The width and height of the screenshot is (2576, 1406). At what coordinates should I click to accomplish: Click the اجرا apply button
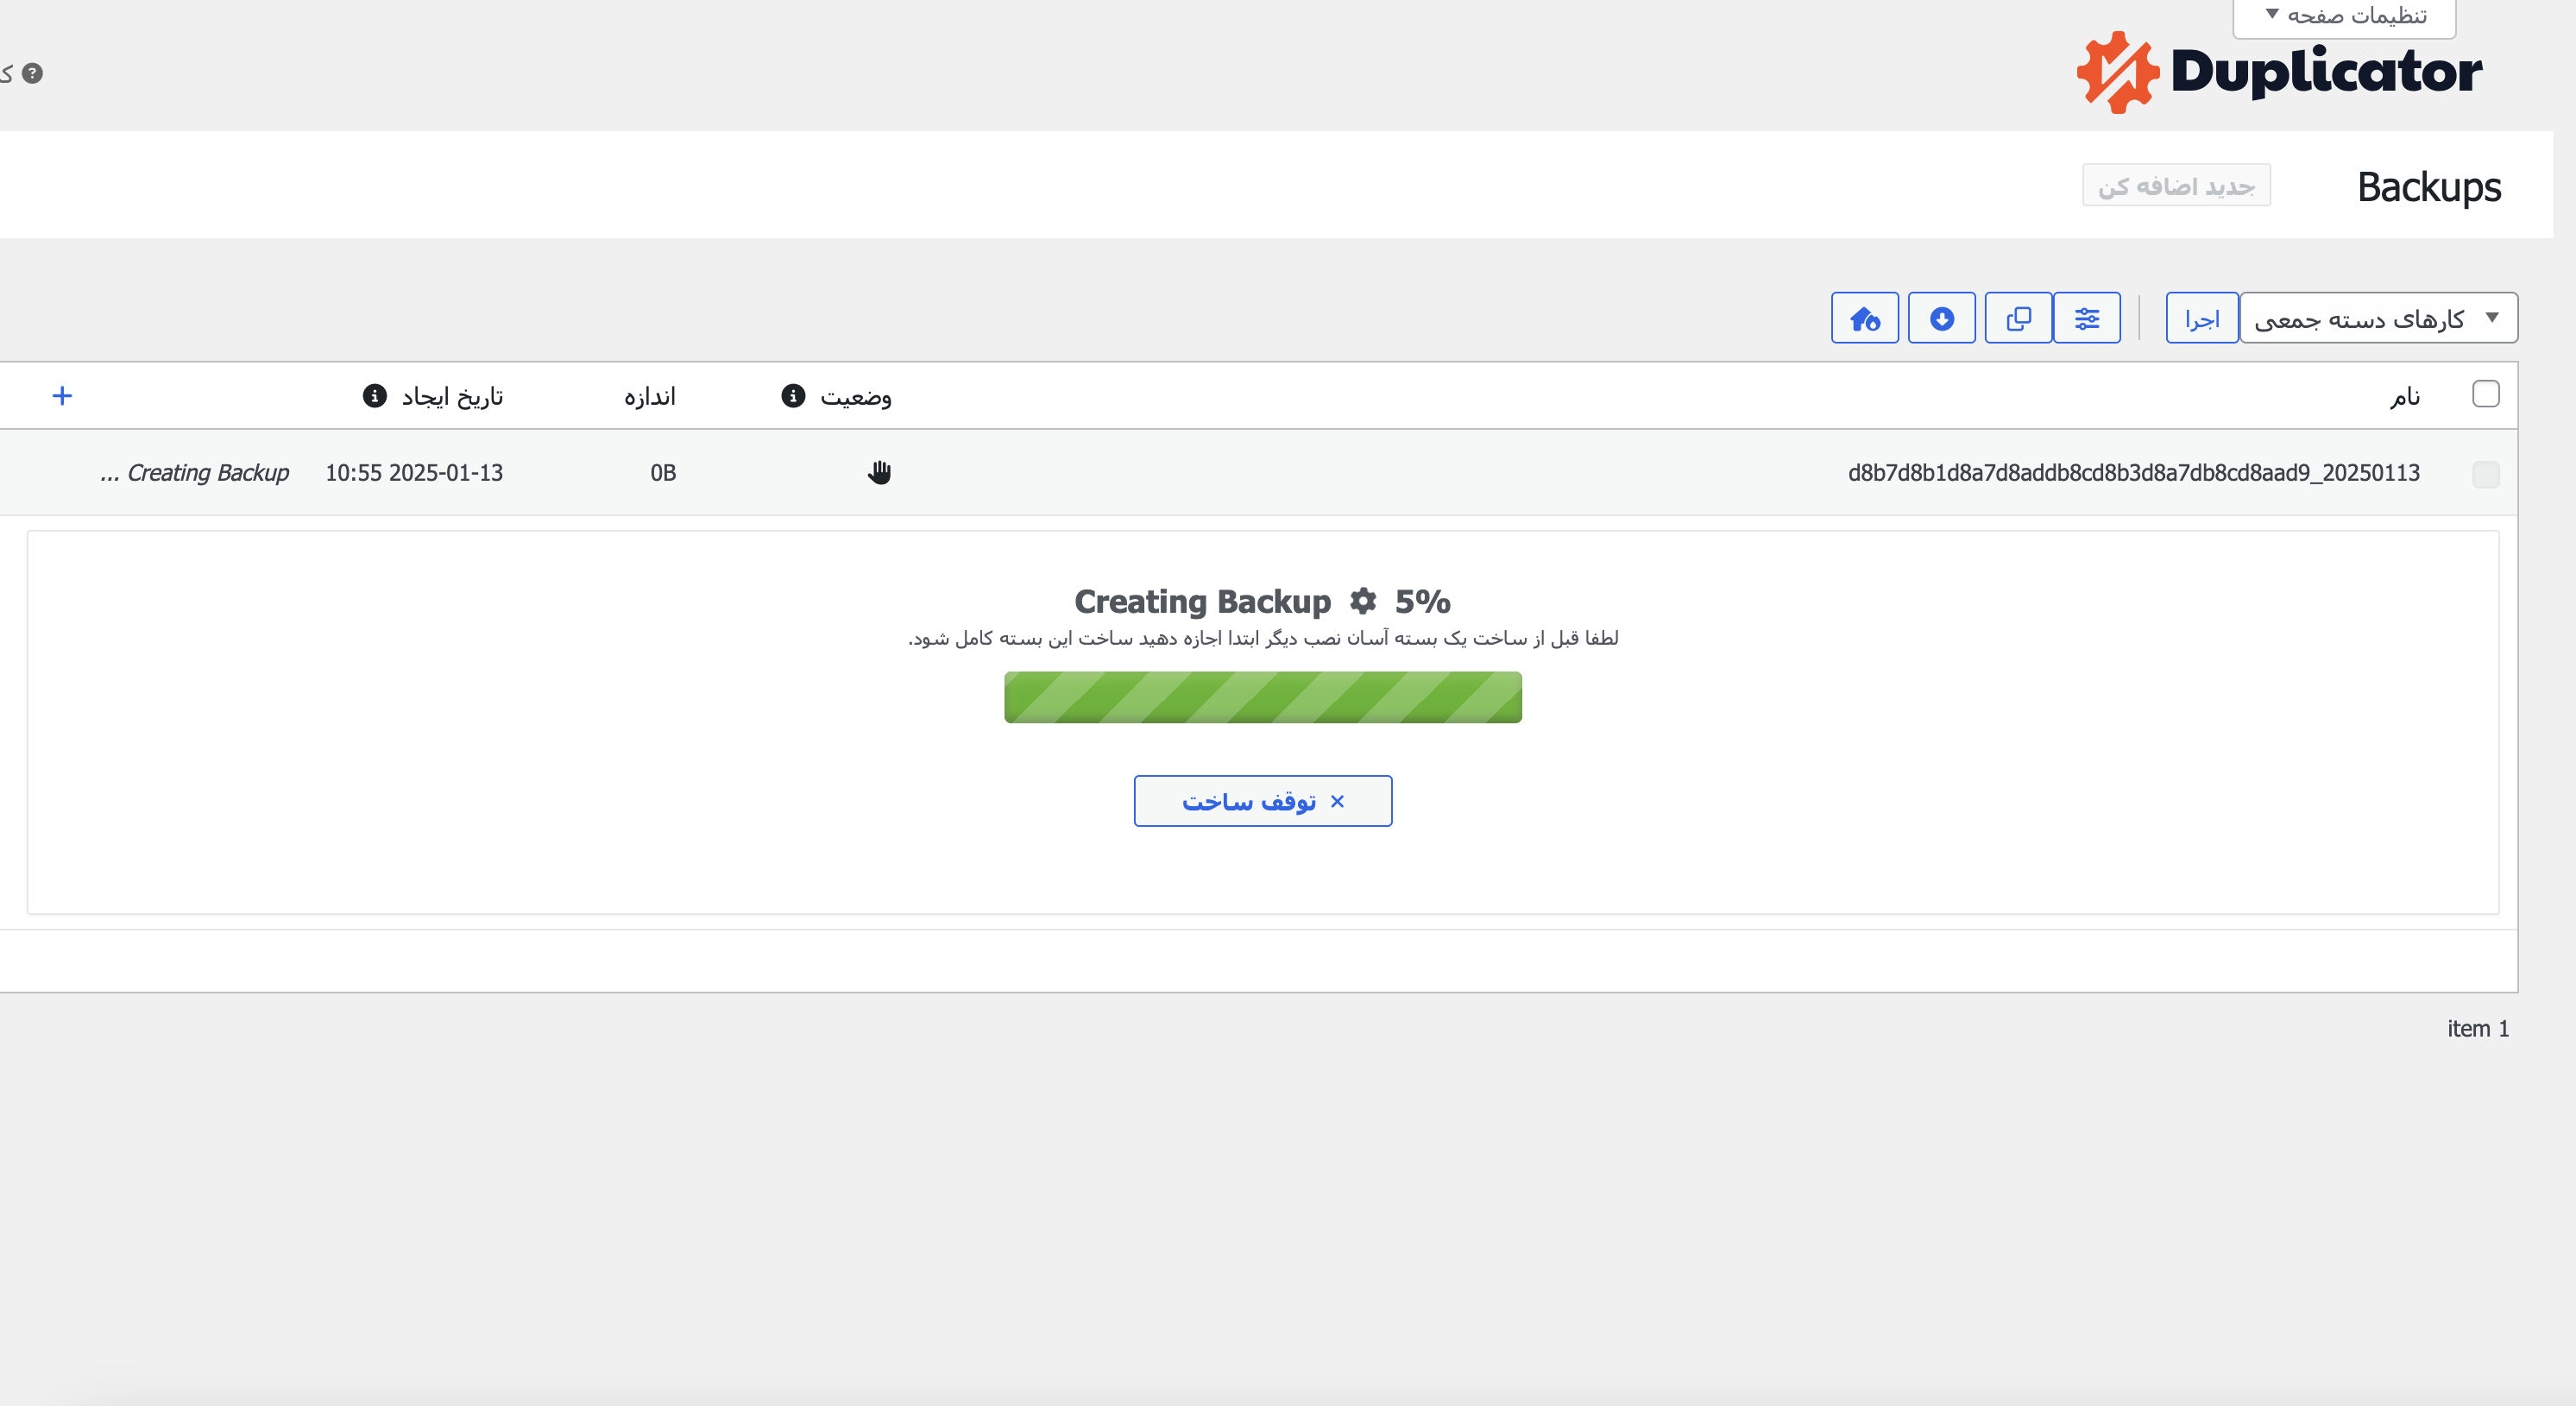coord(2201,318)
